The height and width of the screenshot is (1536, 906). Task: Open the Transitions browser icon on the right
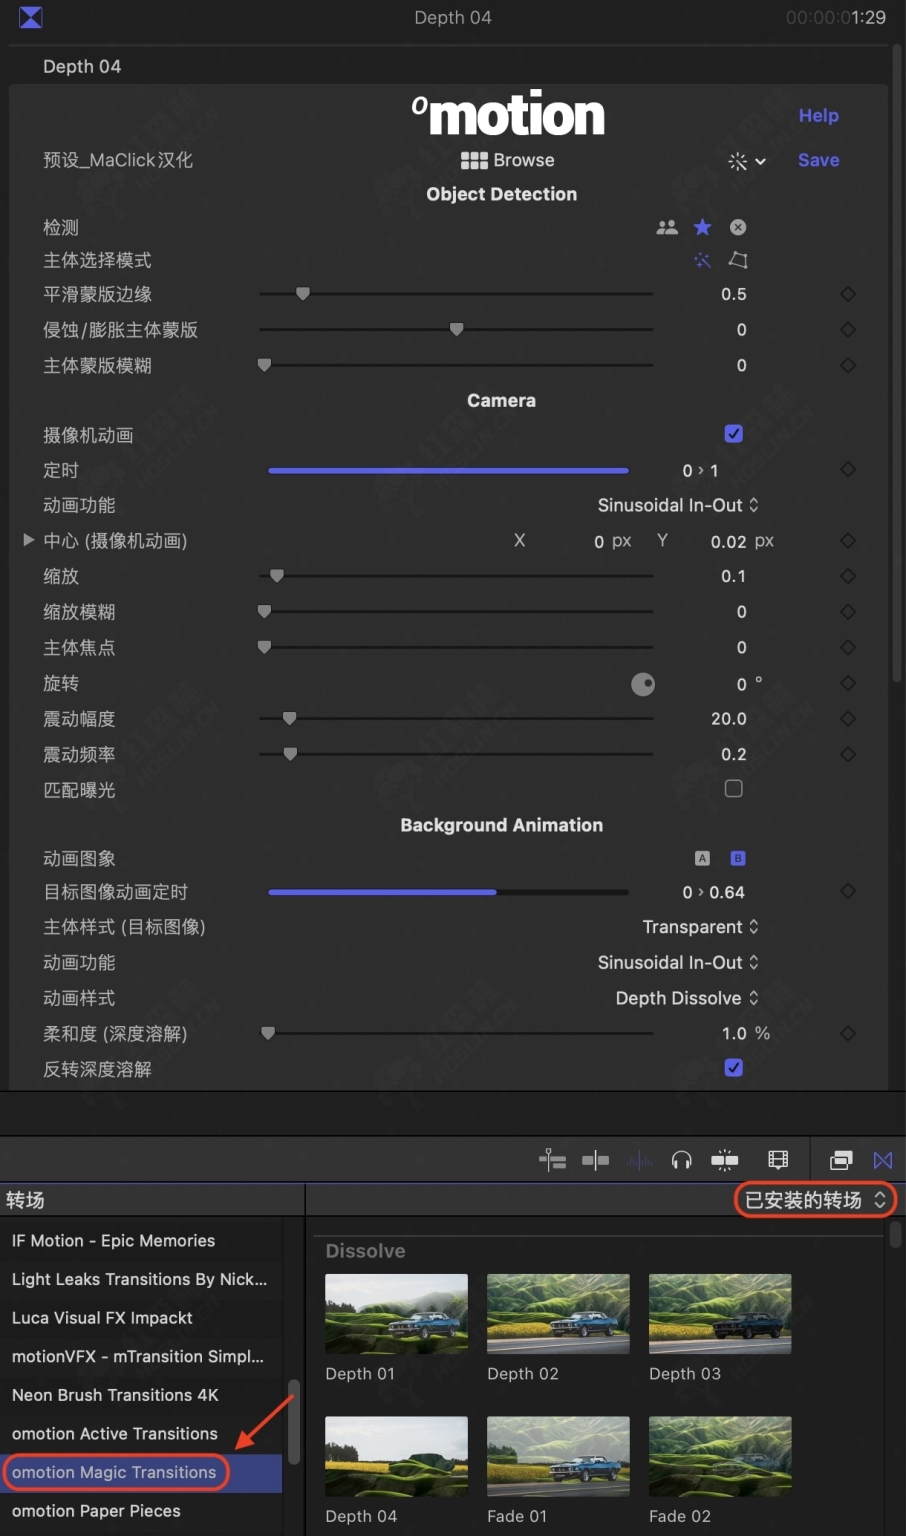(883, 1160)
